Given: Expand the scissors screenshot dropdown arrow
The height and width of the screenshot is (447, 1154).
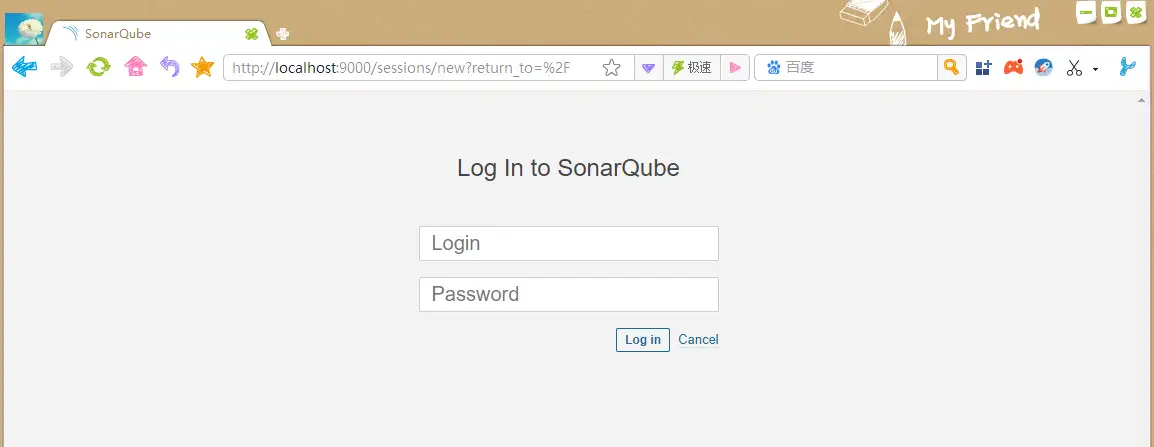Looking at the screenshot, I should [x=1095, y=69].
